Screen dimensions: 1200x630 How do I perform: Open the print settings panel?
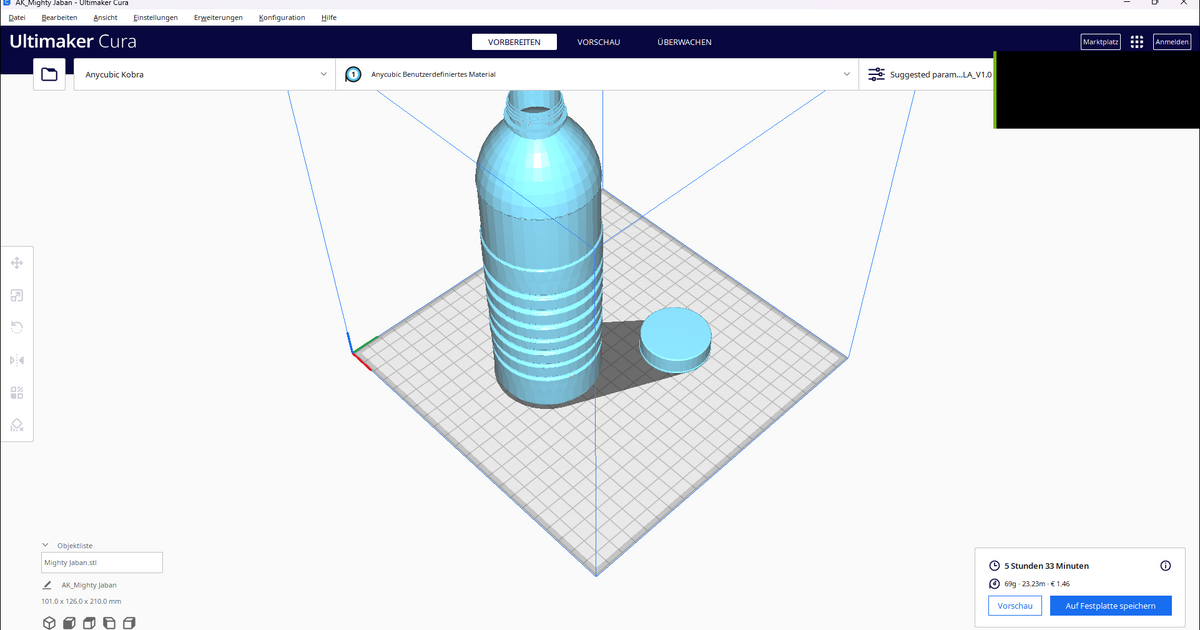(930, 73)
